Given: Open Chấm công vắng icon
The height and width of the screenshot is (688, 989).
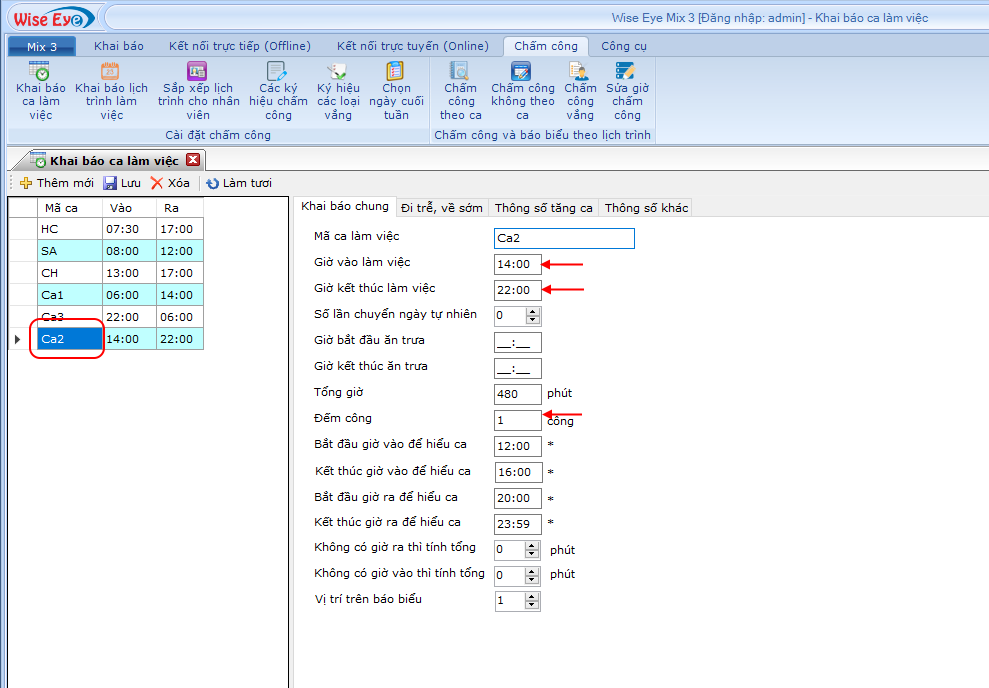Looking at the screenshot, I should [x=580, y=89].
